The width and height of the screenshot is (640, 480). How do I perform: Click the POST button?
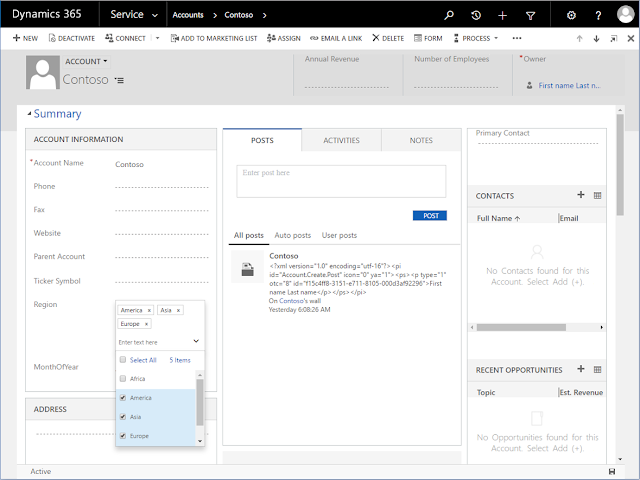pyautogui.click(x=430, y=216)
